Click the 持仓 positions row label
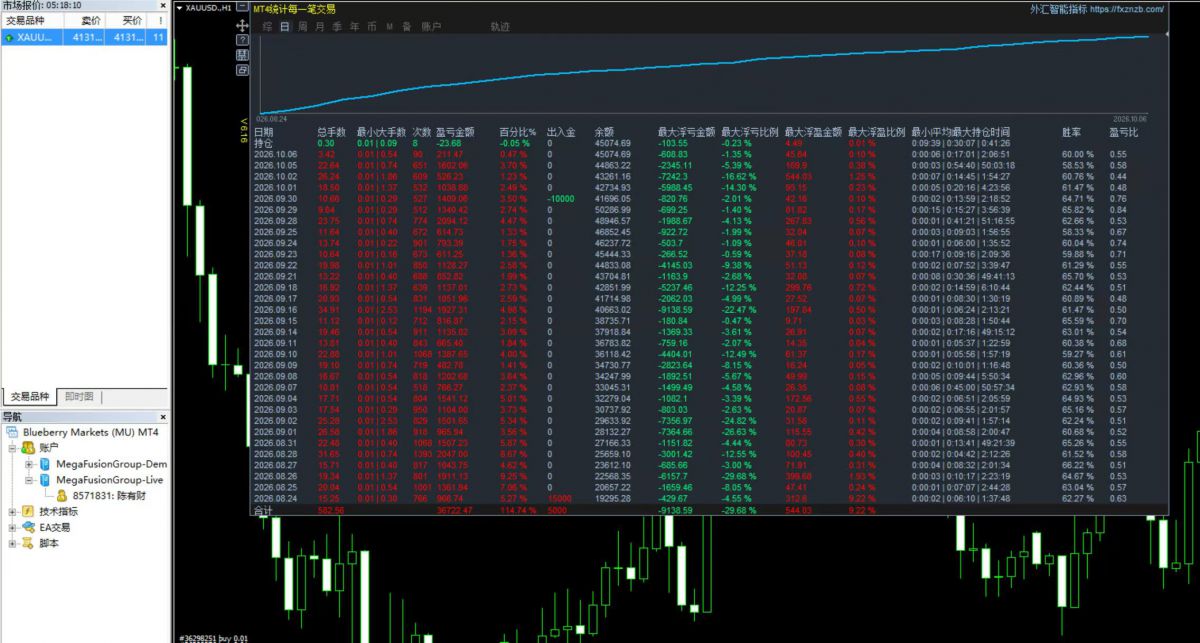The image size is (1200, 643). (x=263, y=143)
